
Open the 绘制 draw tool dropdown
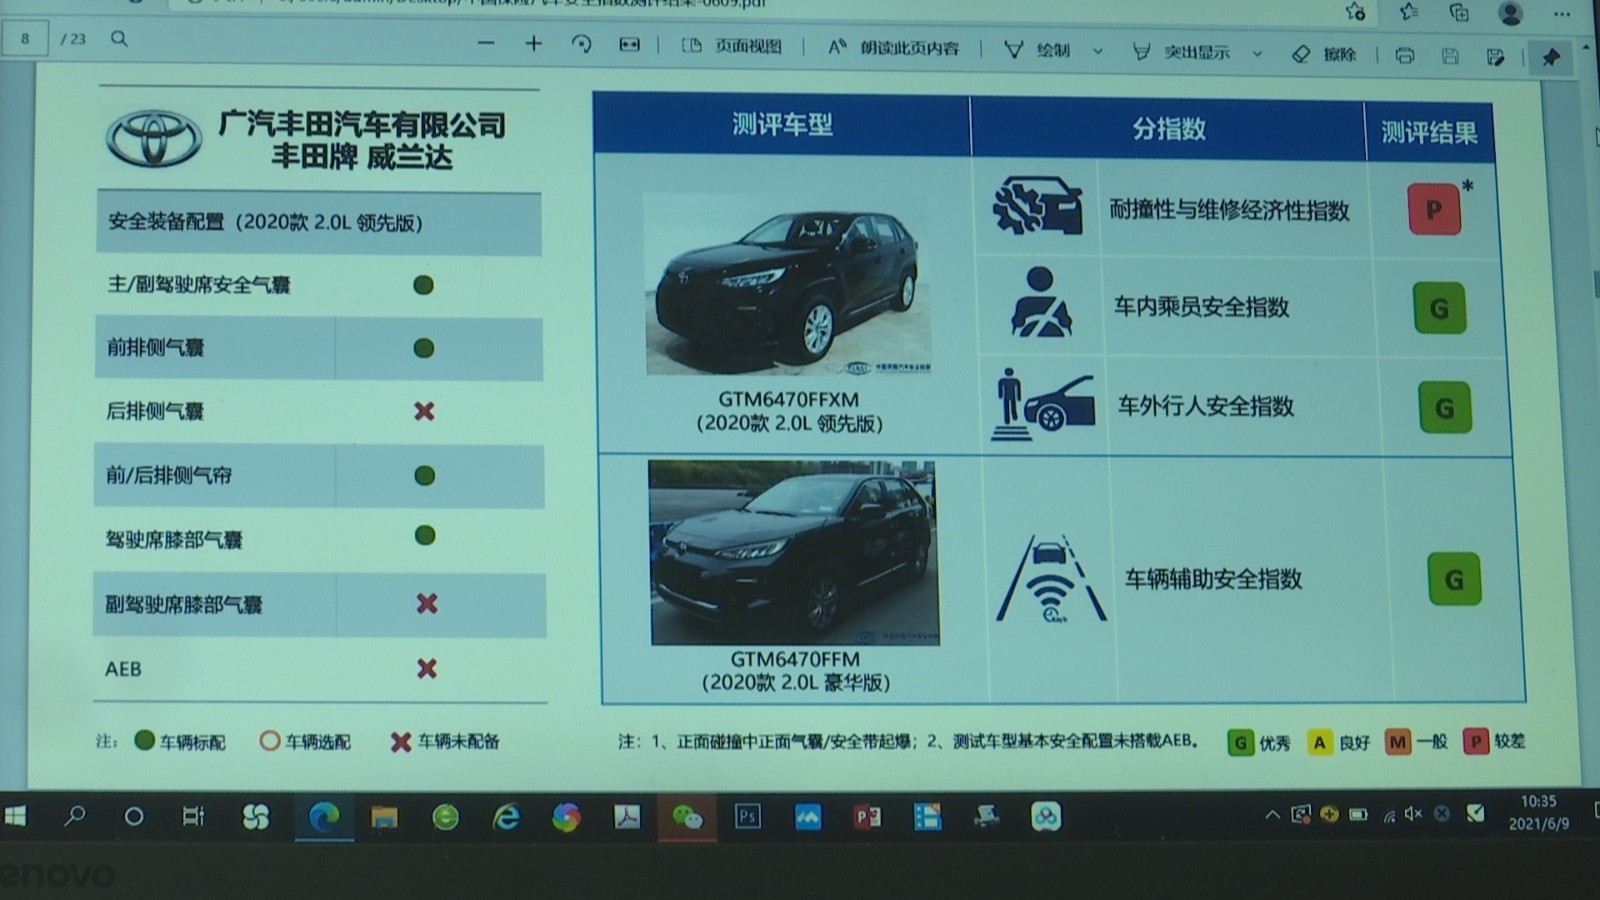click(1096, 51)
